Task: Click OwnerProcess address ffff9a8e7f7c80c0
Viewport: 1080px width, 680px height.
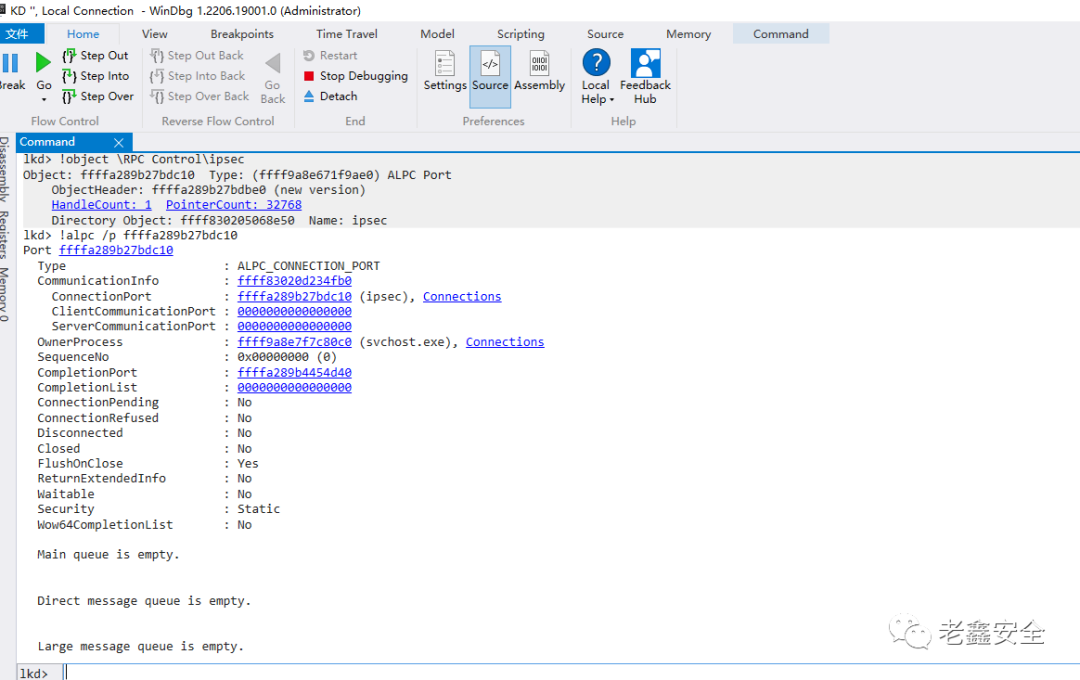Action: pos(294,342)
